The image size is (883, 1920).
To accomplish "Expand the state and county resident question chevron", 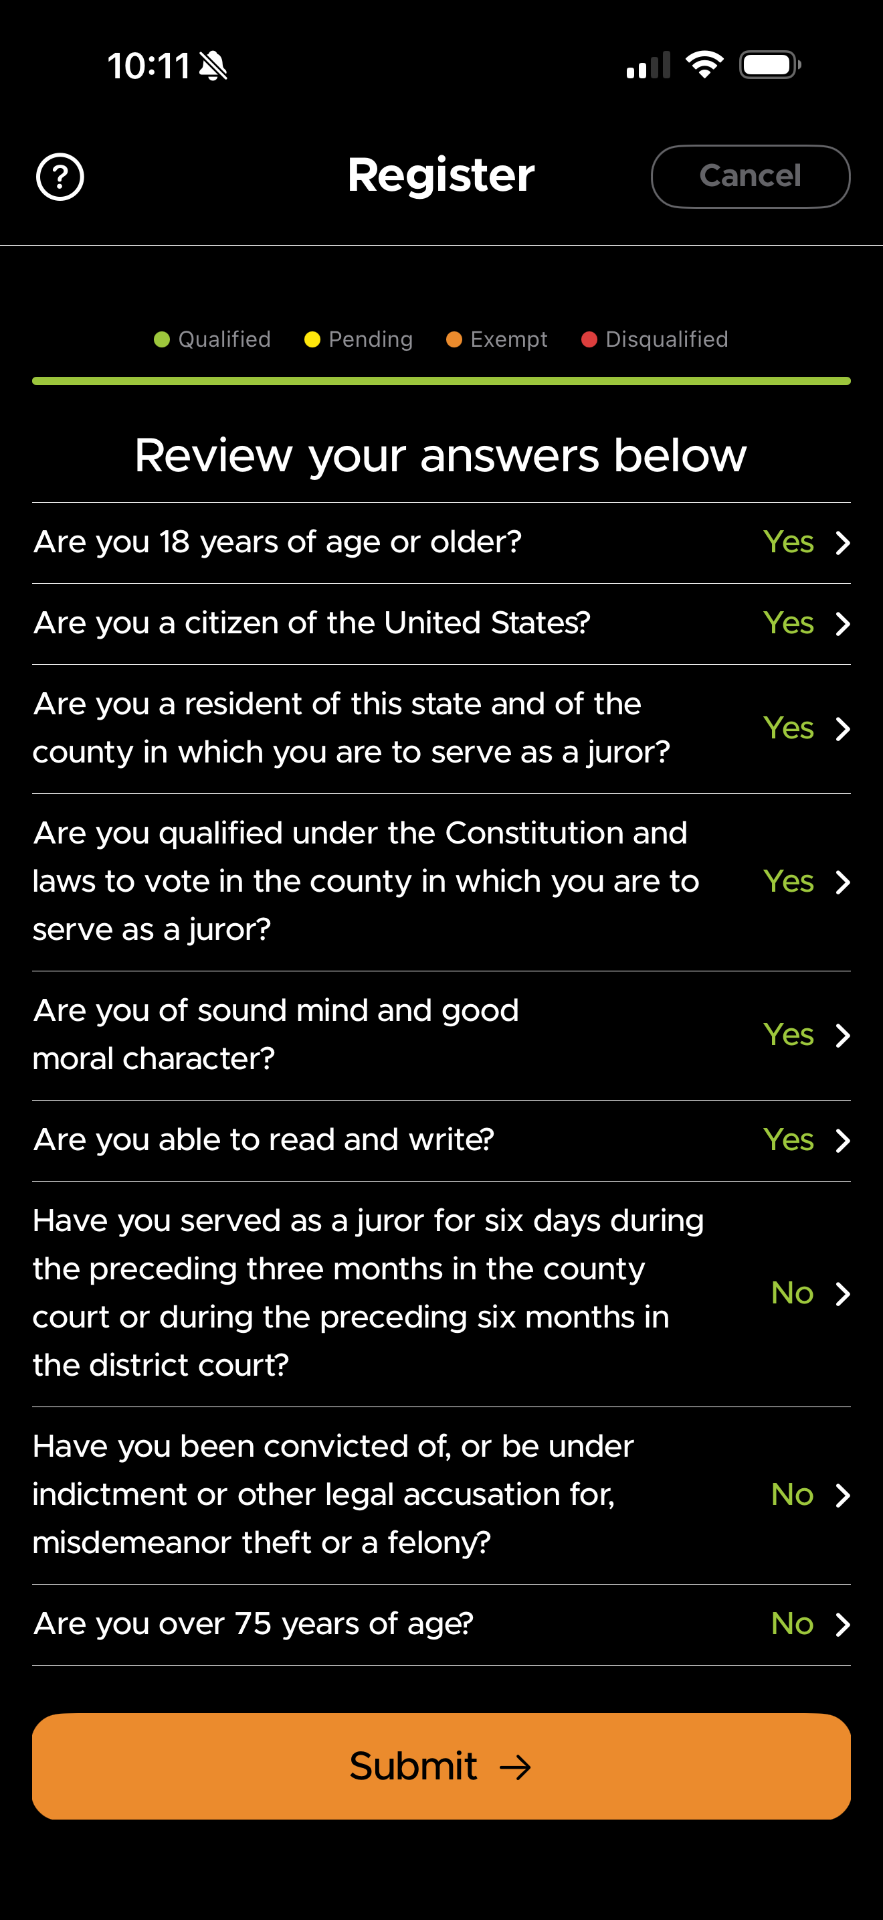I will [x=843, y=729].
